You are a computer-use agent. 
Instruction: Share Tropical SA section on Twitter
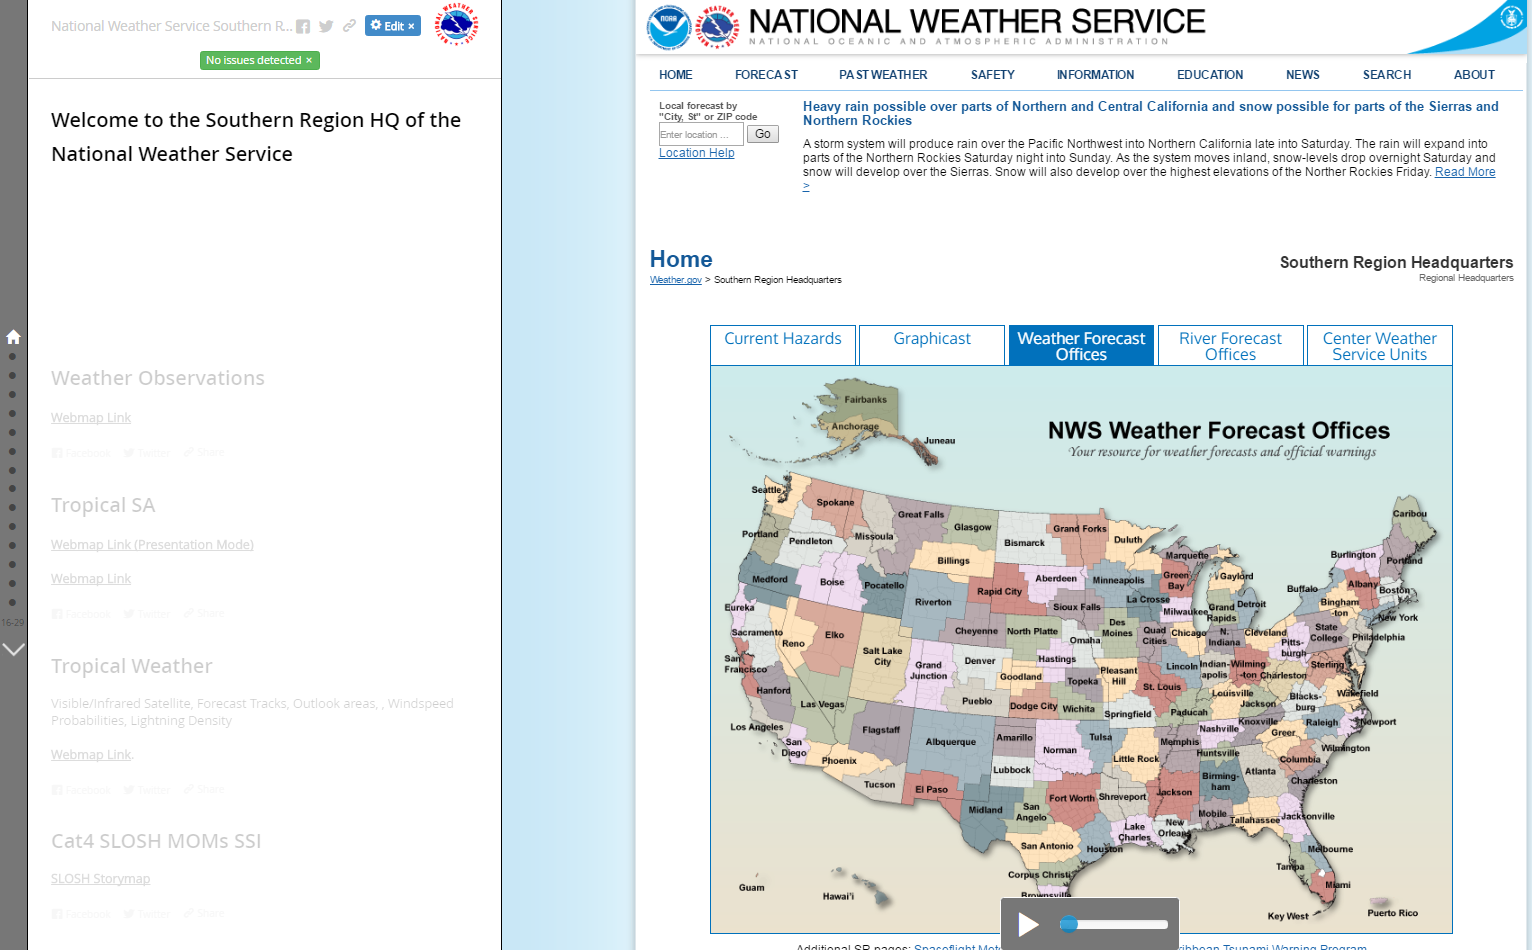pyautogui.click(x=147, y=614)
